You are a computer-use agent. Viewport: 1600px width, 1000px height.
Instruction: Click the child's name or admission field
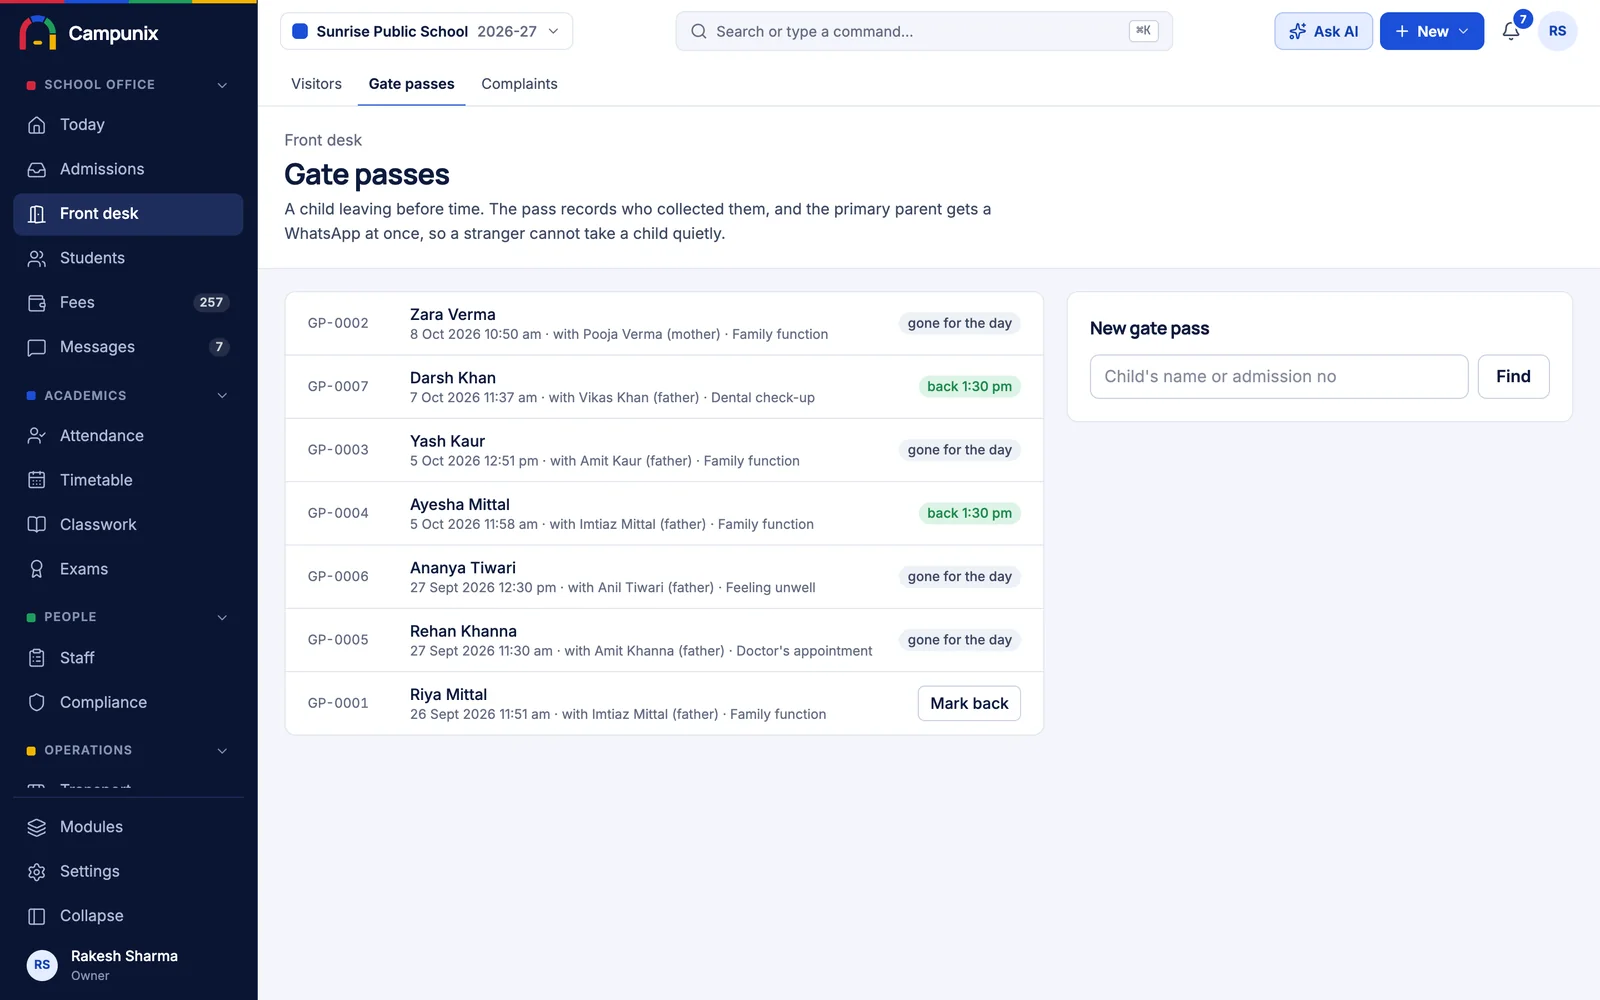[x=1279, y=376]
